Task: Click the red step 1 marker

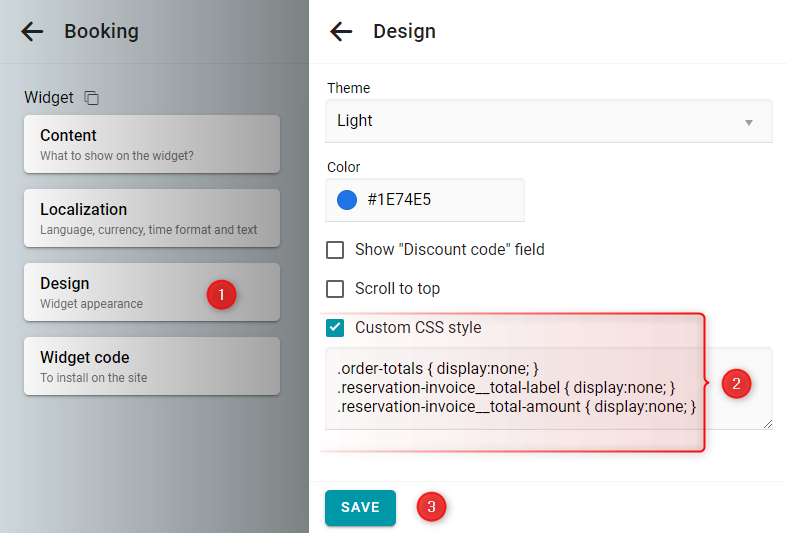Action: [x=221, y=295]
